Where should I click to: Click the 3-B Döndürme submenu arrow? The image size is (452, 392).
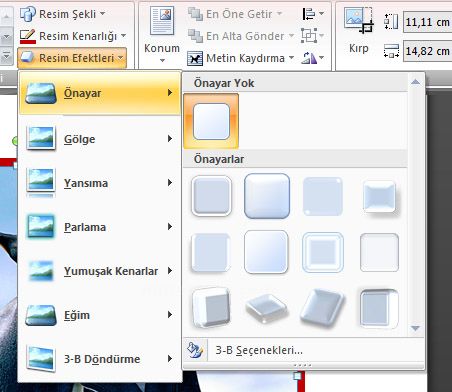(x=170, y=359)
